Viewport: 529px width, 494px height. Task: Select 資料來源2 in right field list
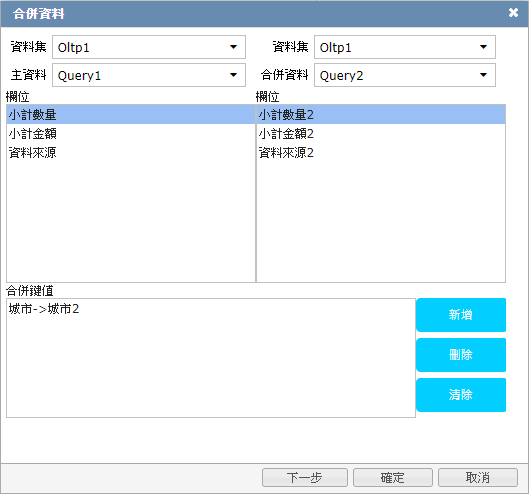381,153
